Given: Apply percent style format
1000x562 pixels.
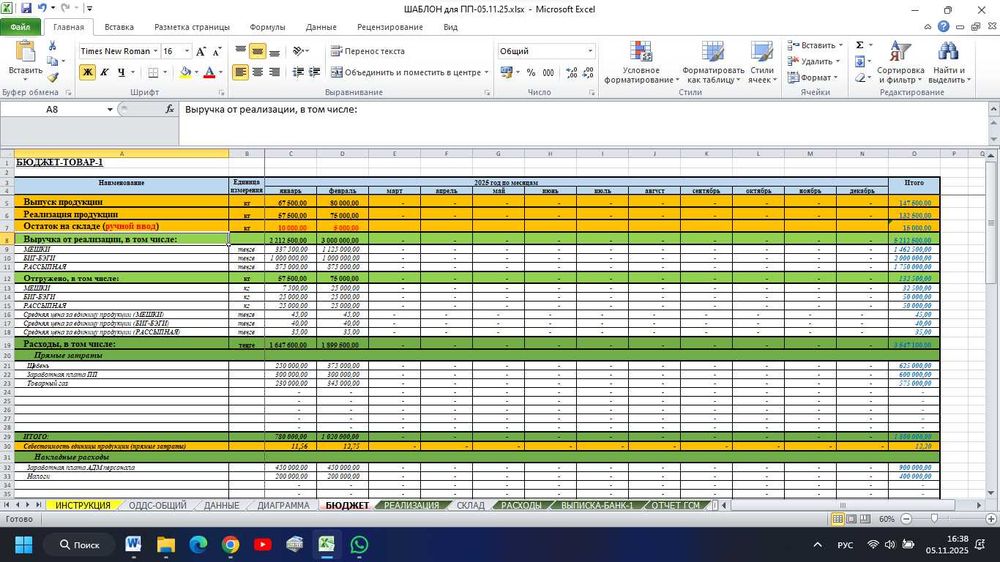Looking at the screenshot, I should click(531, 73).
